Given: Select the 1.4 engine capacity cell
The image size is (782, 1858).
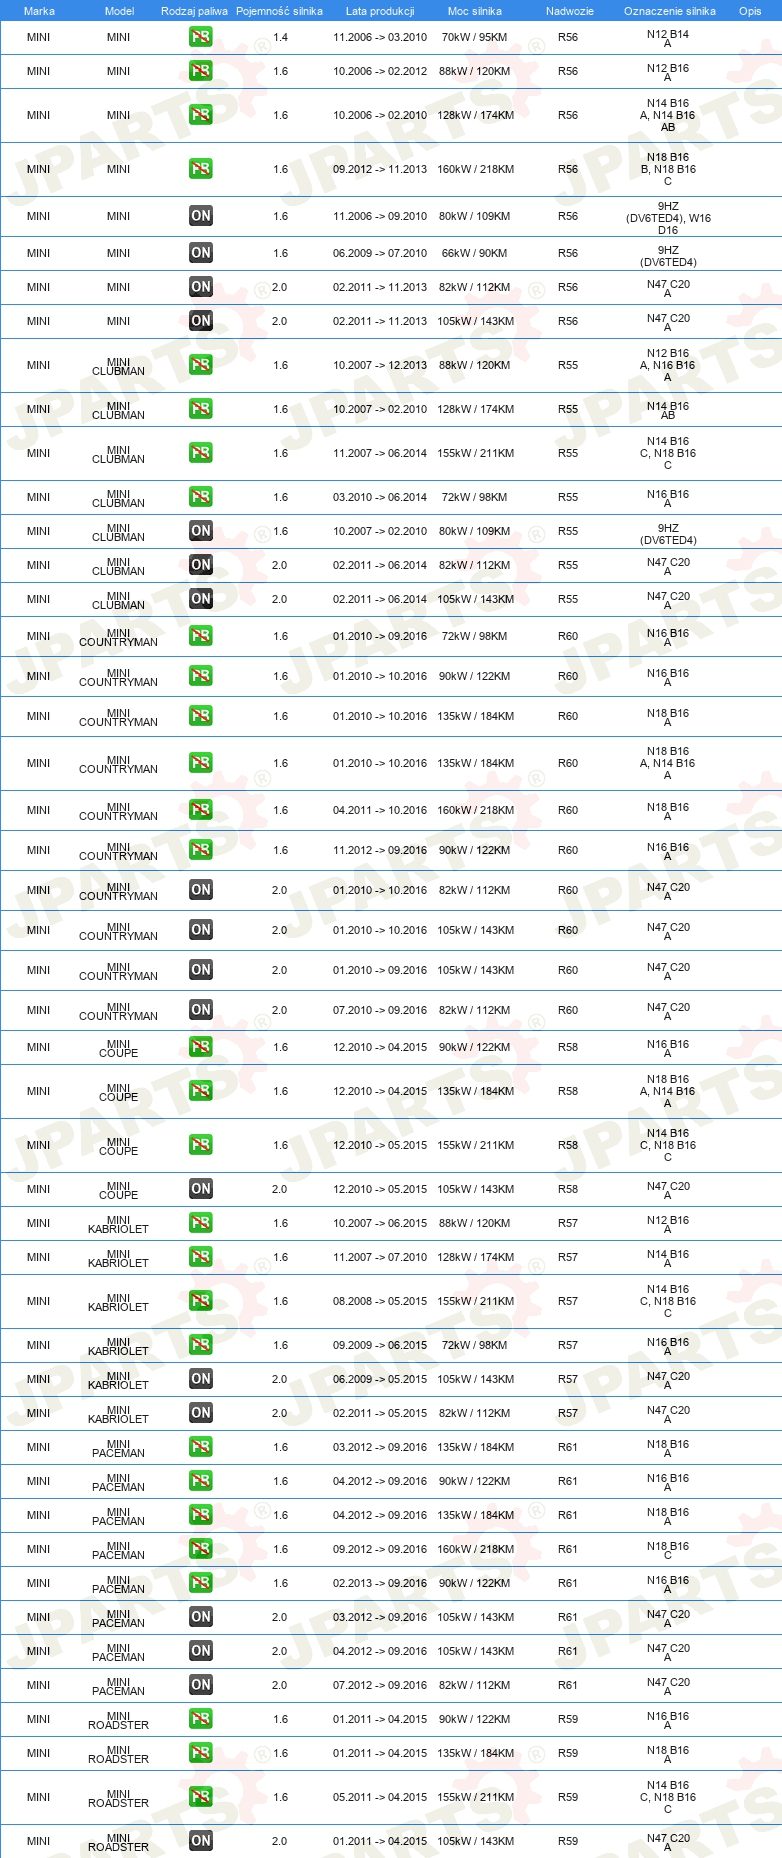Looking at the screenshot, I should pyautogui.click(x=280, y=37).
